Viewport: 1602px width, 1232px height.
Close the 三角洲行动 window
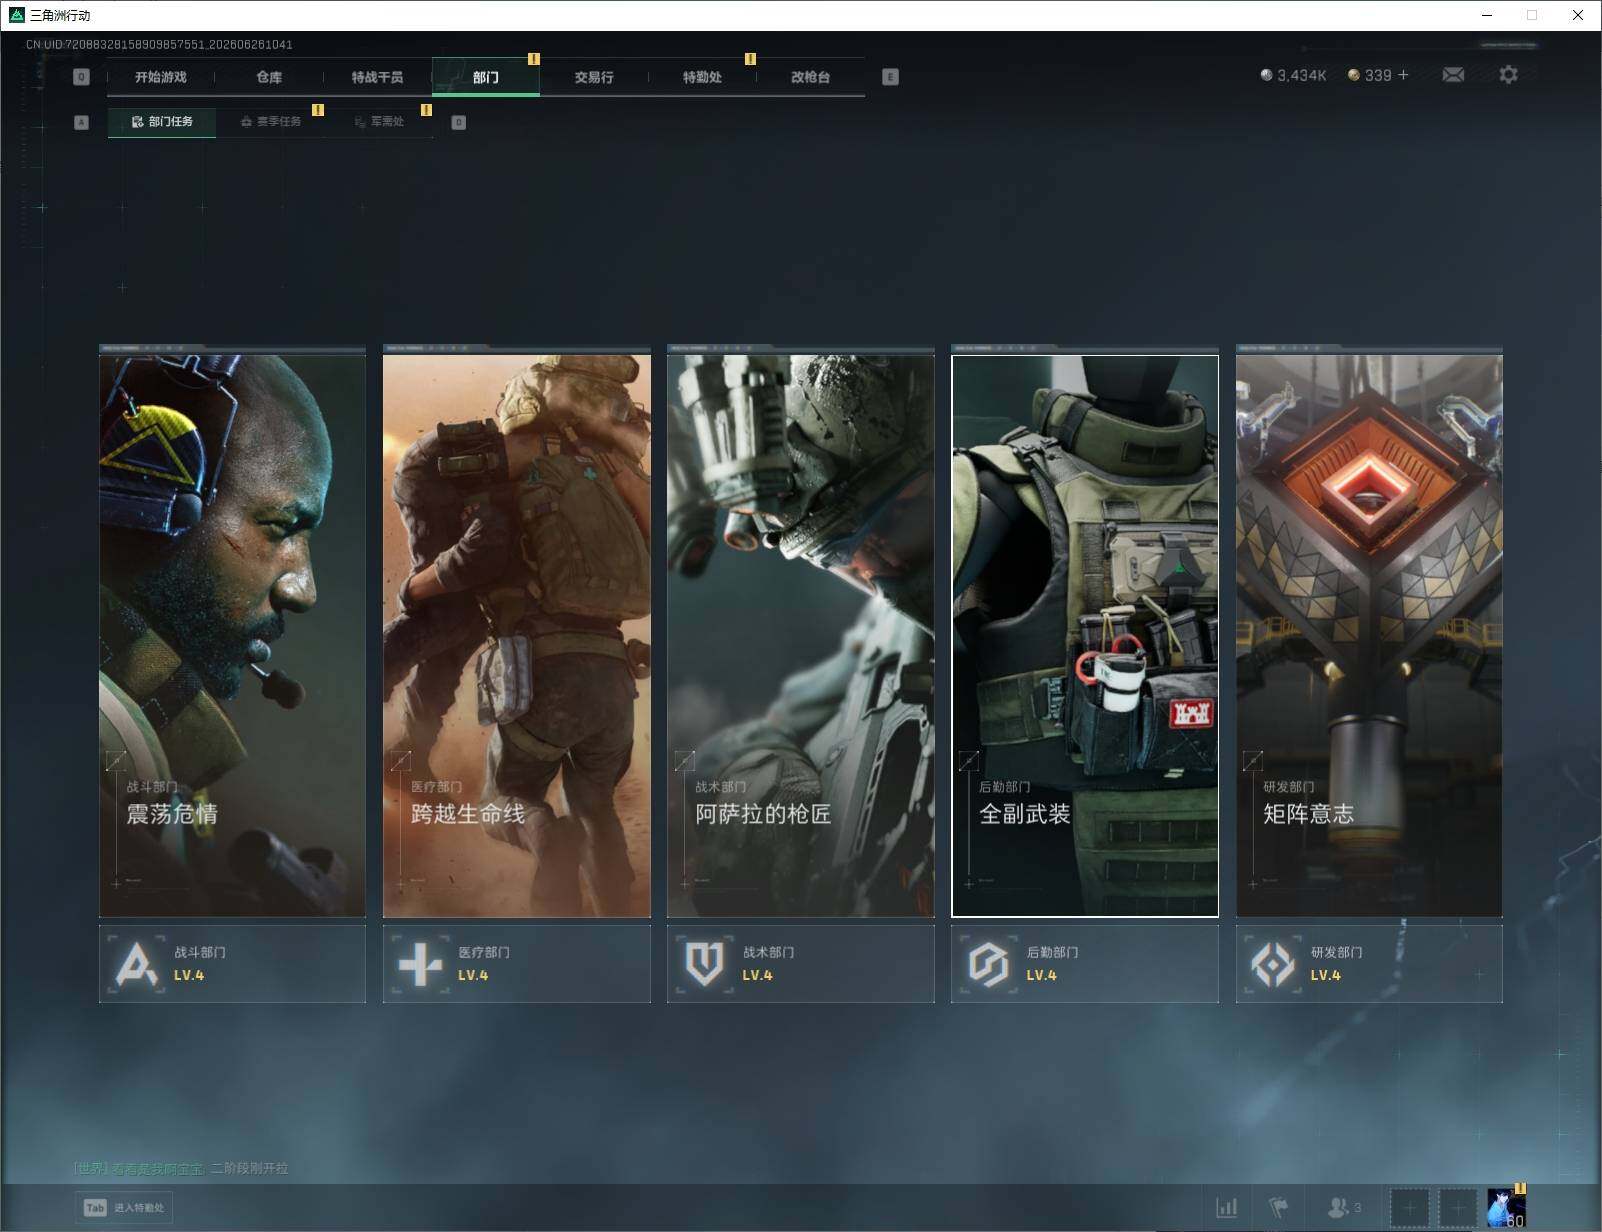[1578, 15]
